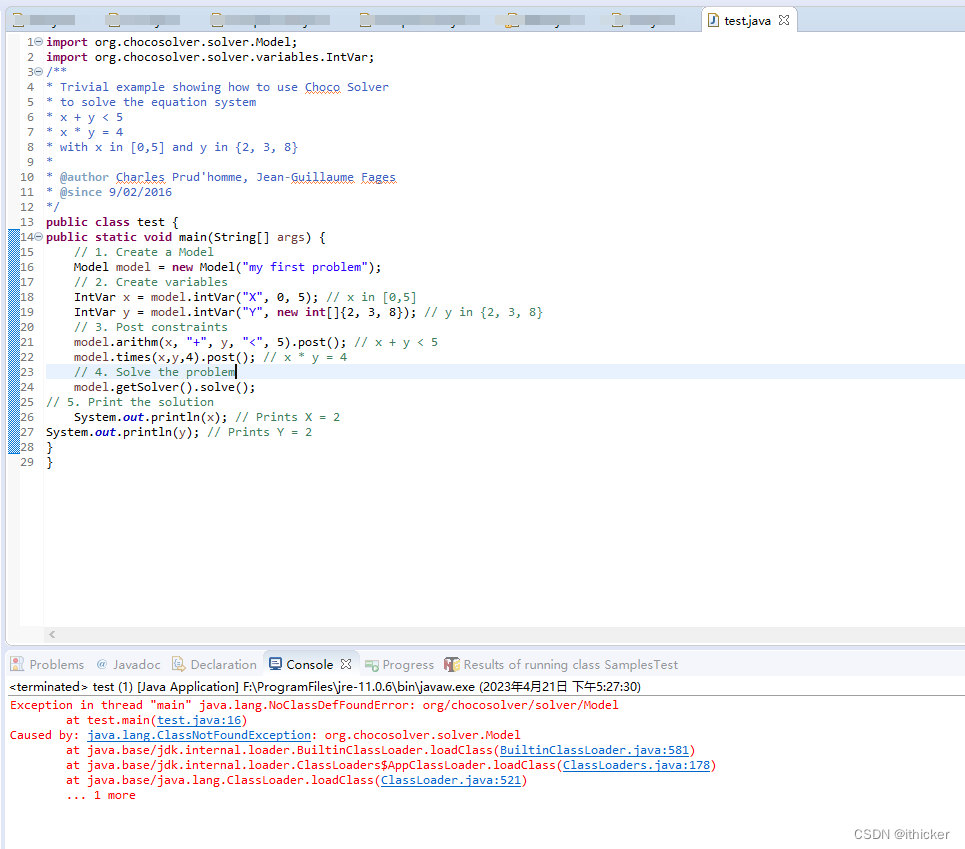Click the 'model.times(x,y,4).post();' line
Screen dimensions: 965x849
click(164, 357)
